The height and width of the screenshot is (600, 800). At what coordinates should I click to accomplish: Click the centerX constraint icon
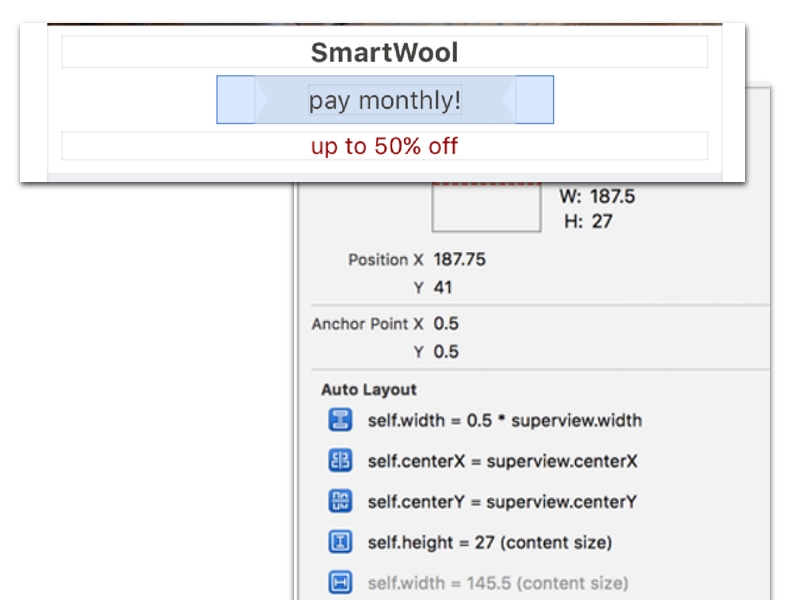(x=340, y=461)
